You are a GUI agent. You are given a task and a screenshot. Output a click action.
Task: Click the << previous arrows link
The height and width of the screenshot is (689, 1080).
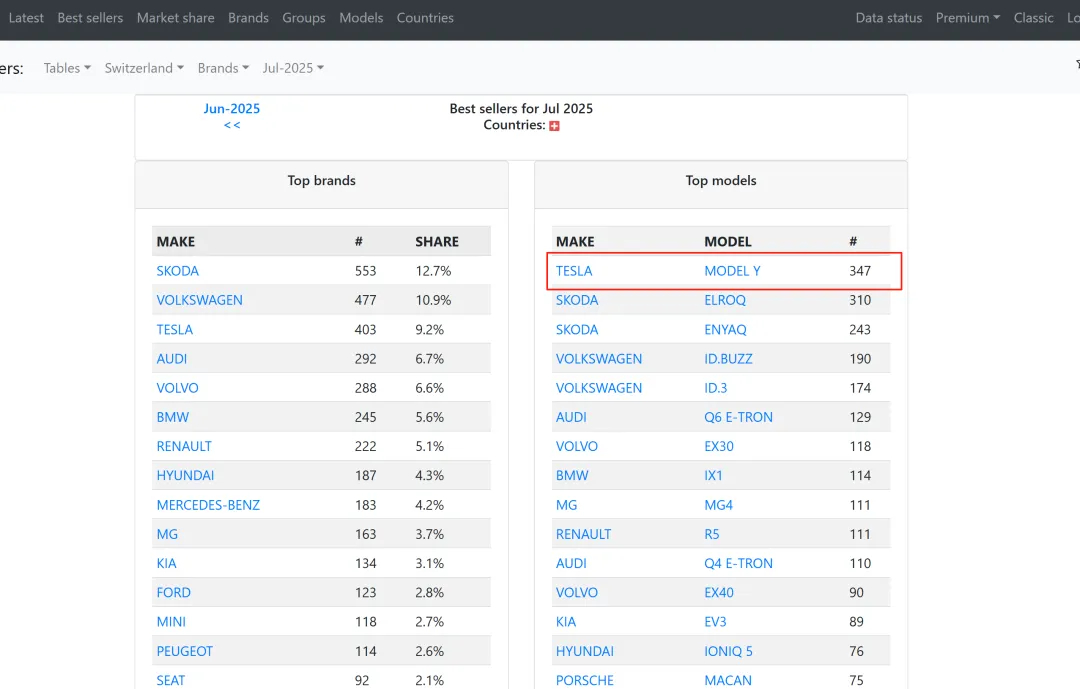tap(232, 125)
